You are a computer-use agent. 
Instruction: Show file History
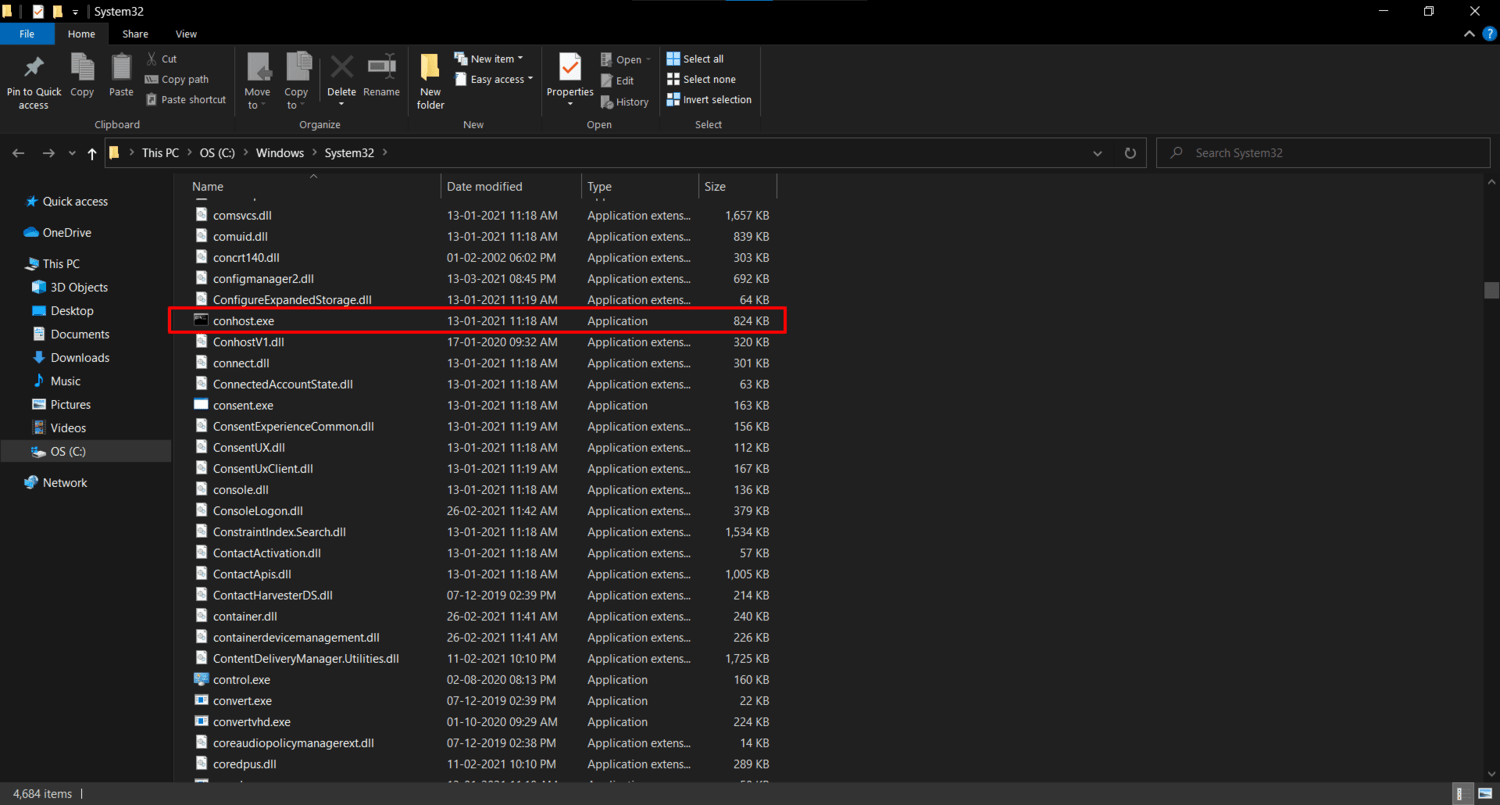pyautogui.click(x=625, y=102)
